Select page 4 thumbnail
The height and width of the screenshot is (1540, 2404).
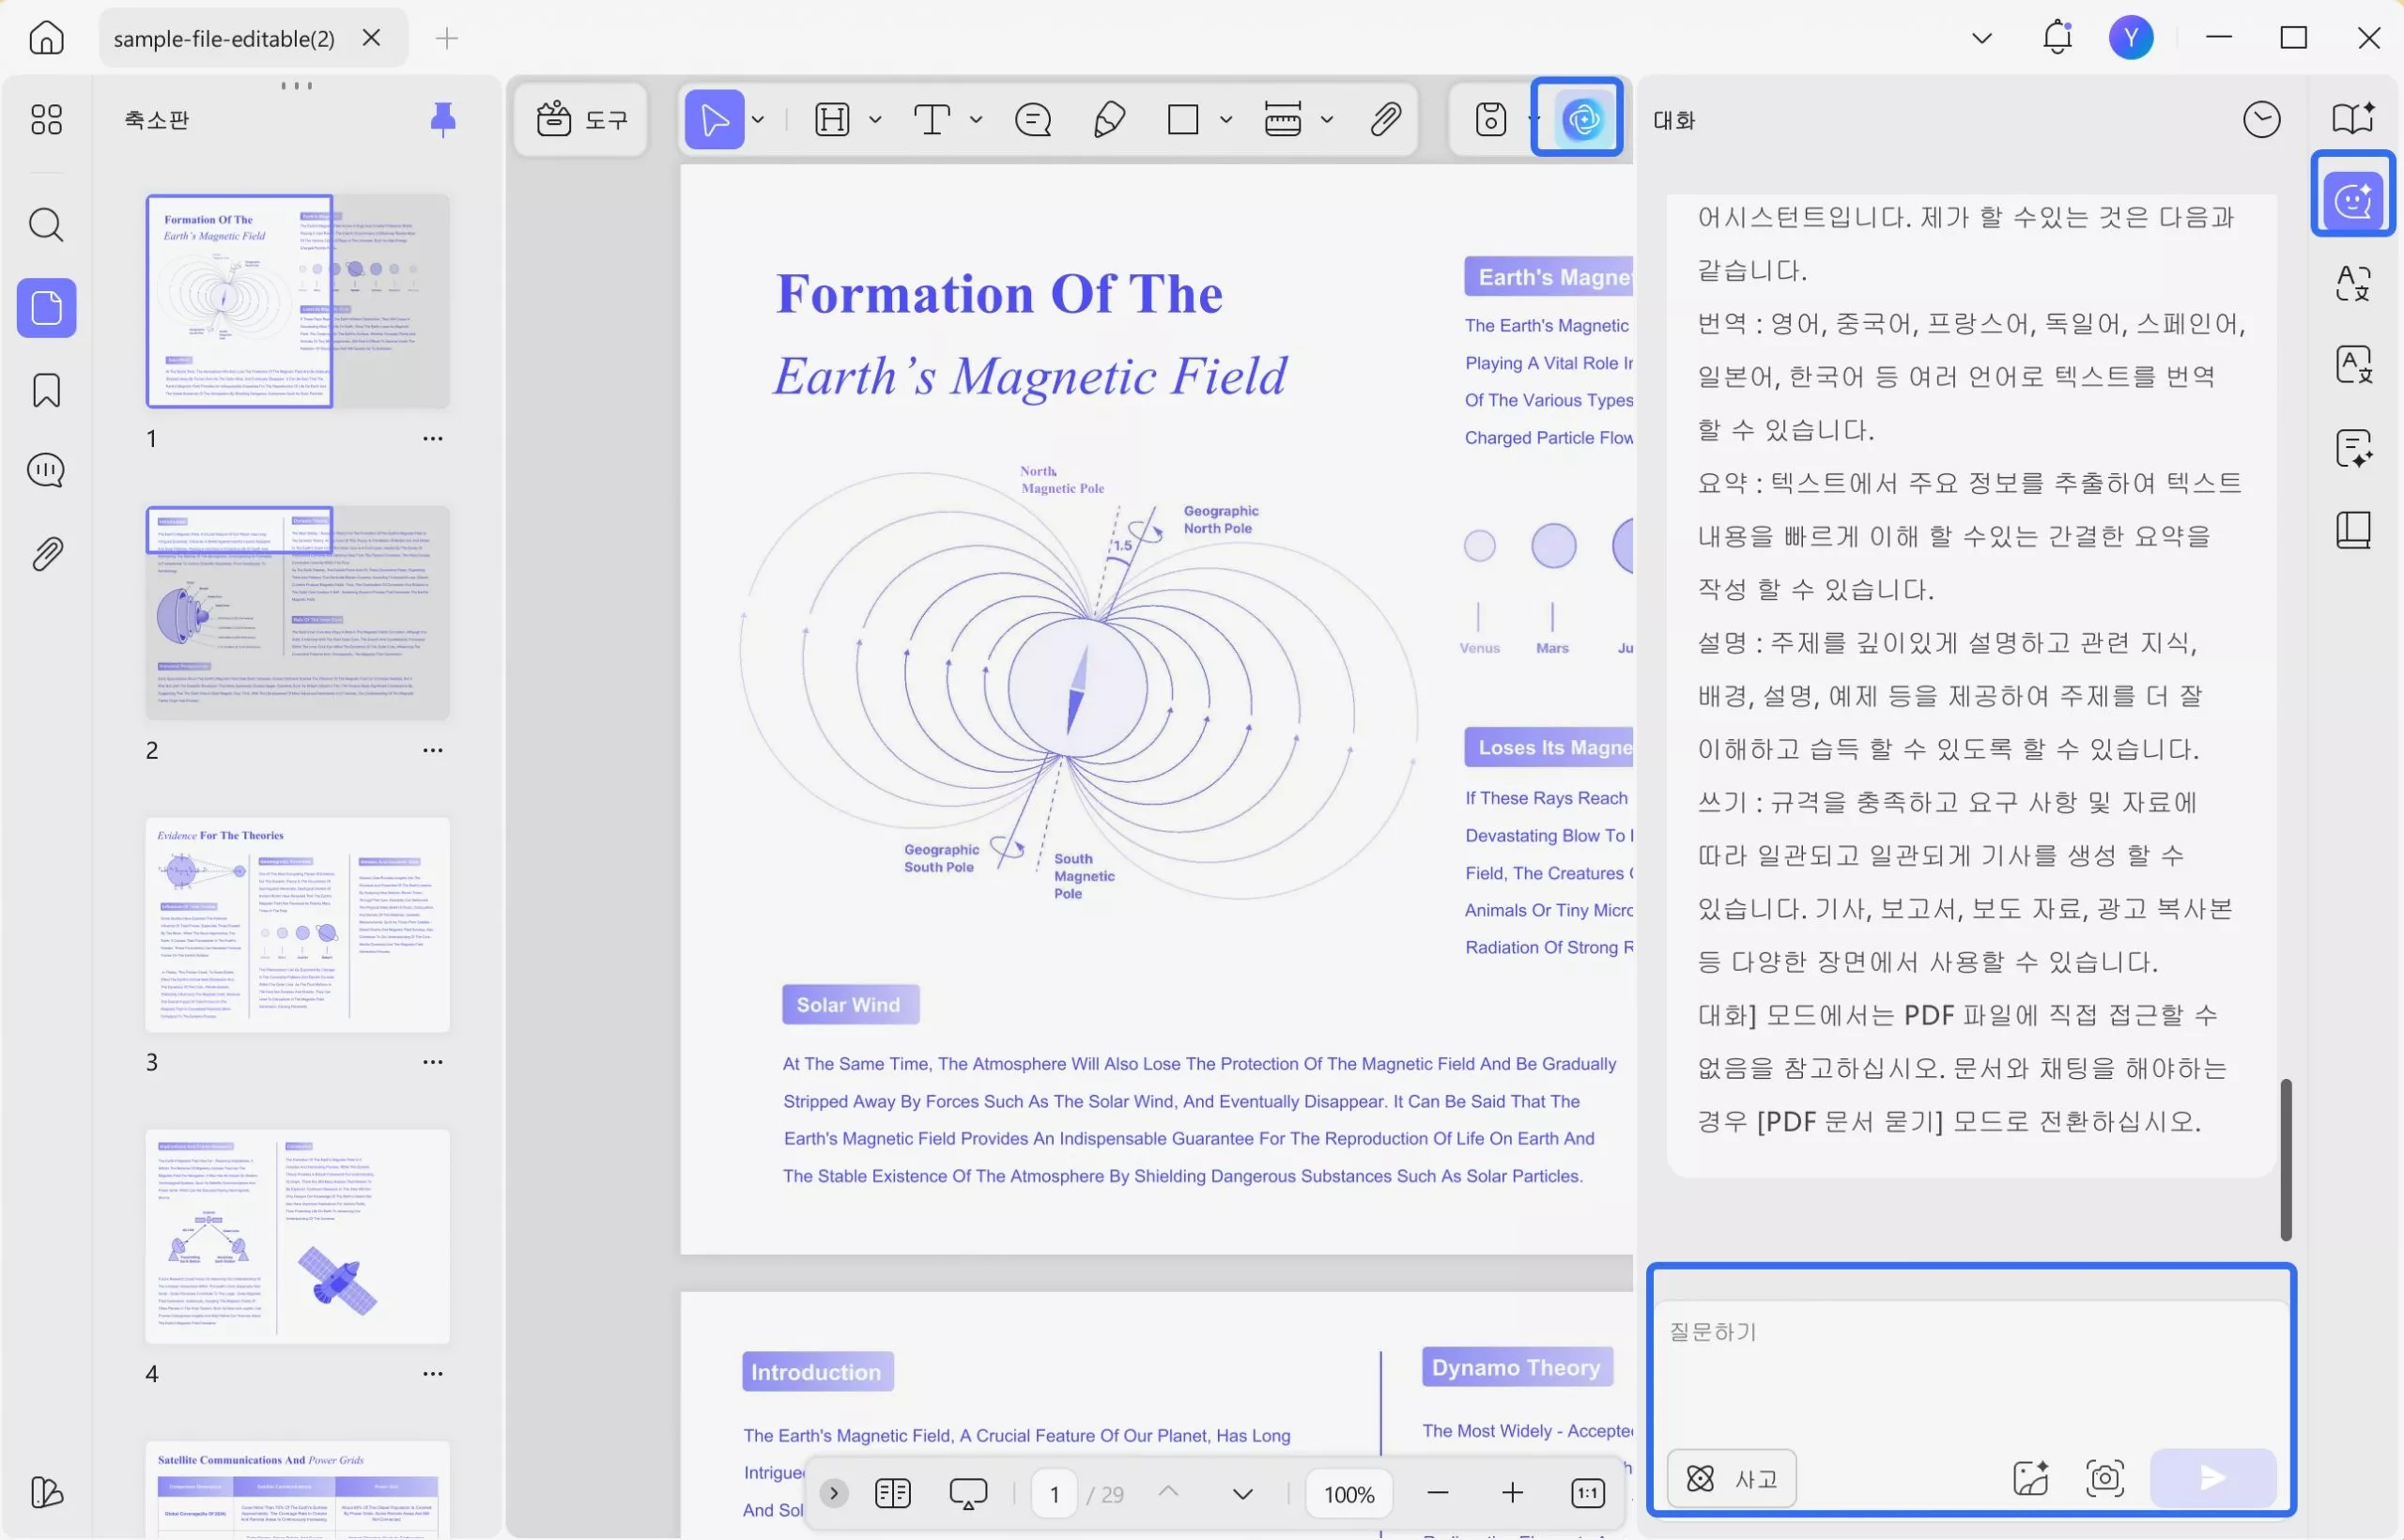(297, 1237)
